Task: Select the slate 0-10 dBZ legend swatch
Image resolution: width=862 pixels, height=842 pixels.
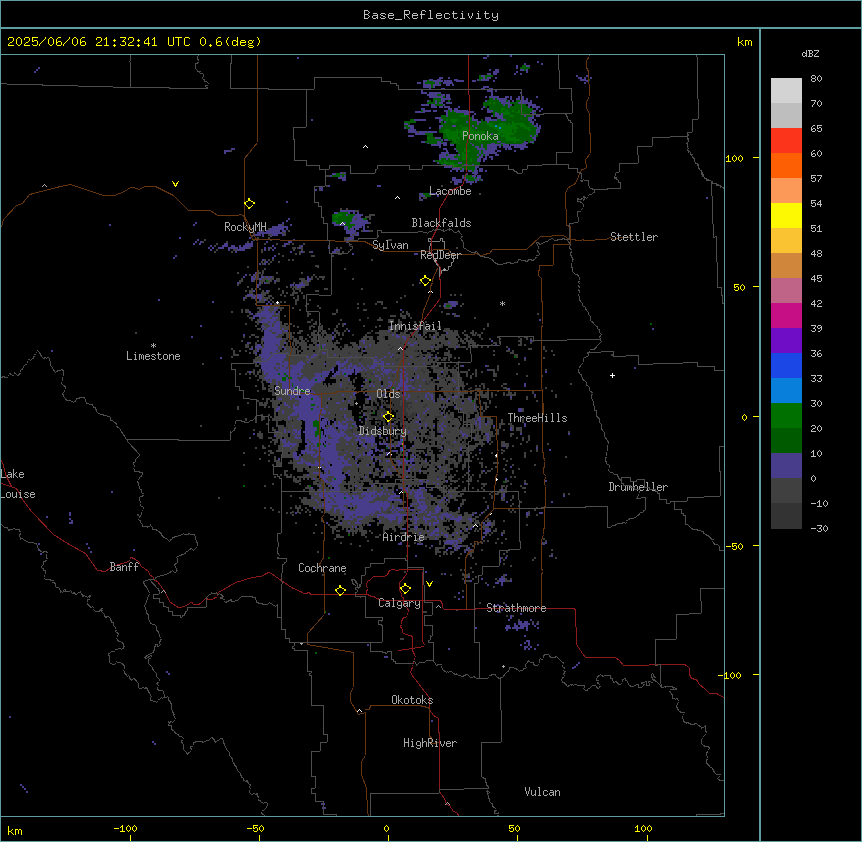Action: 786,466
